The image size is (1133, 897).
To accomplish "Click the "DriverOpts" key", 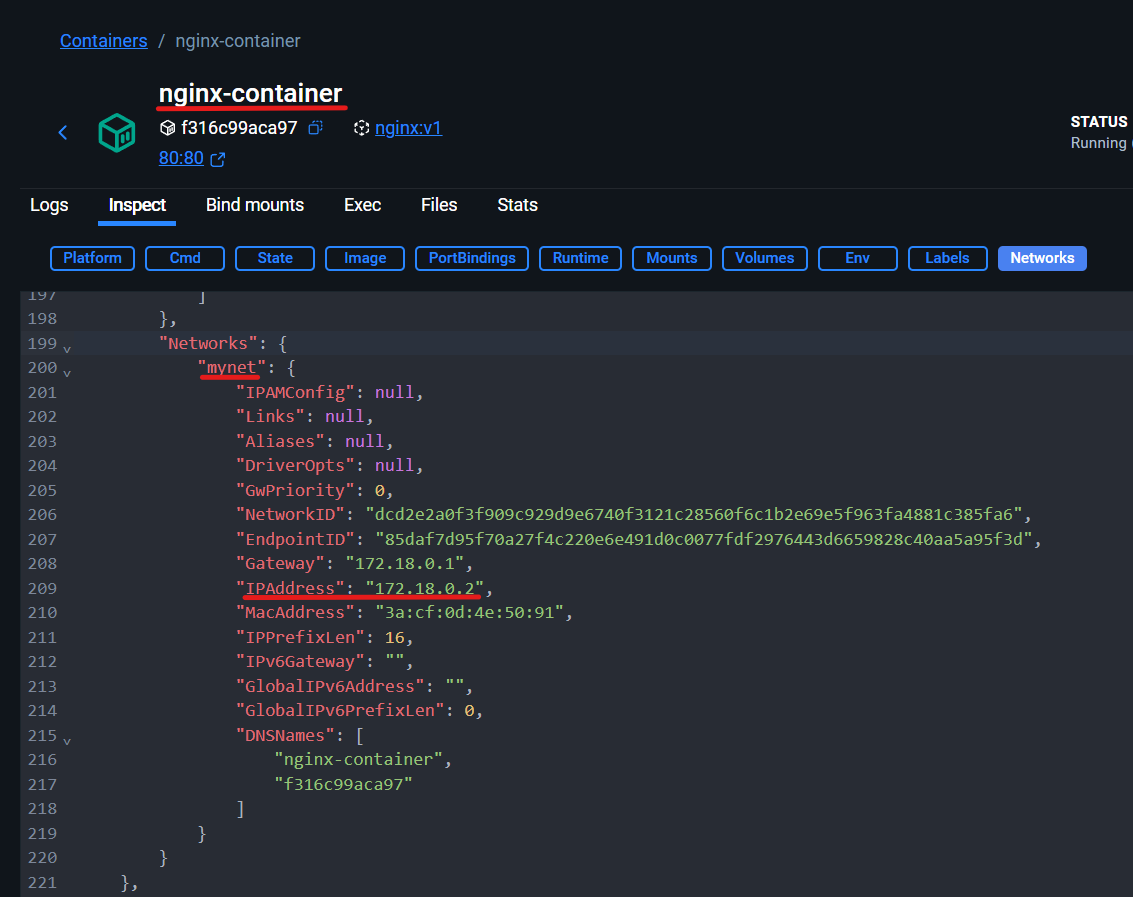I will pos(295,465).
